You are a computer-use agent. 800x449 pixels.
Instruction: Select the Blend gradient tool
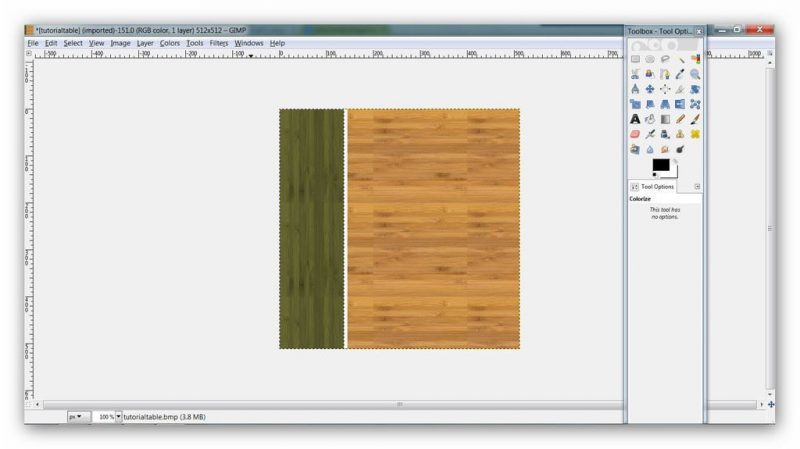point(665,119)
